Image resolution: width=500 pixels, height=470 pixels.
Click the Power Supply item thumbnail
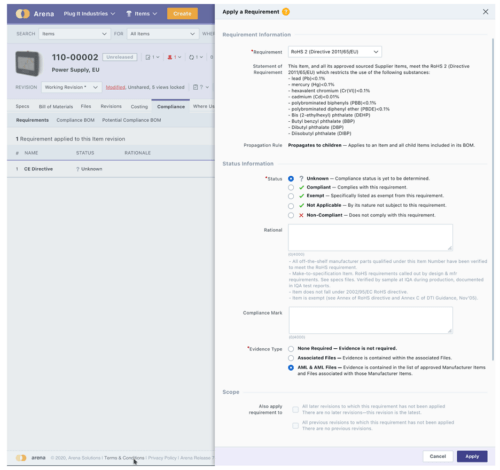(x=28, y=63)
